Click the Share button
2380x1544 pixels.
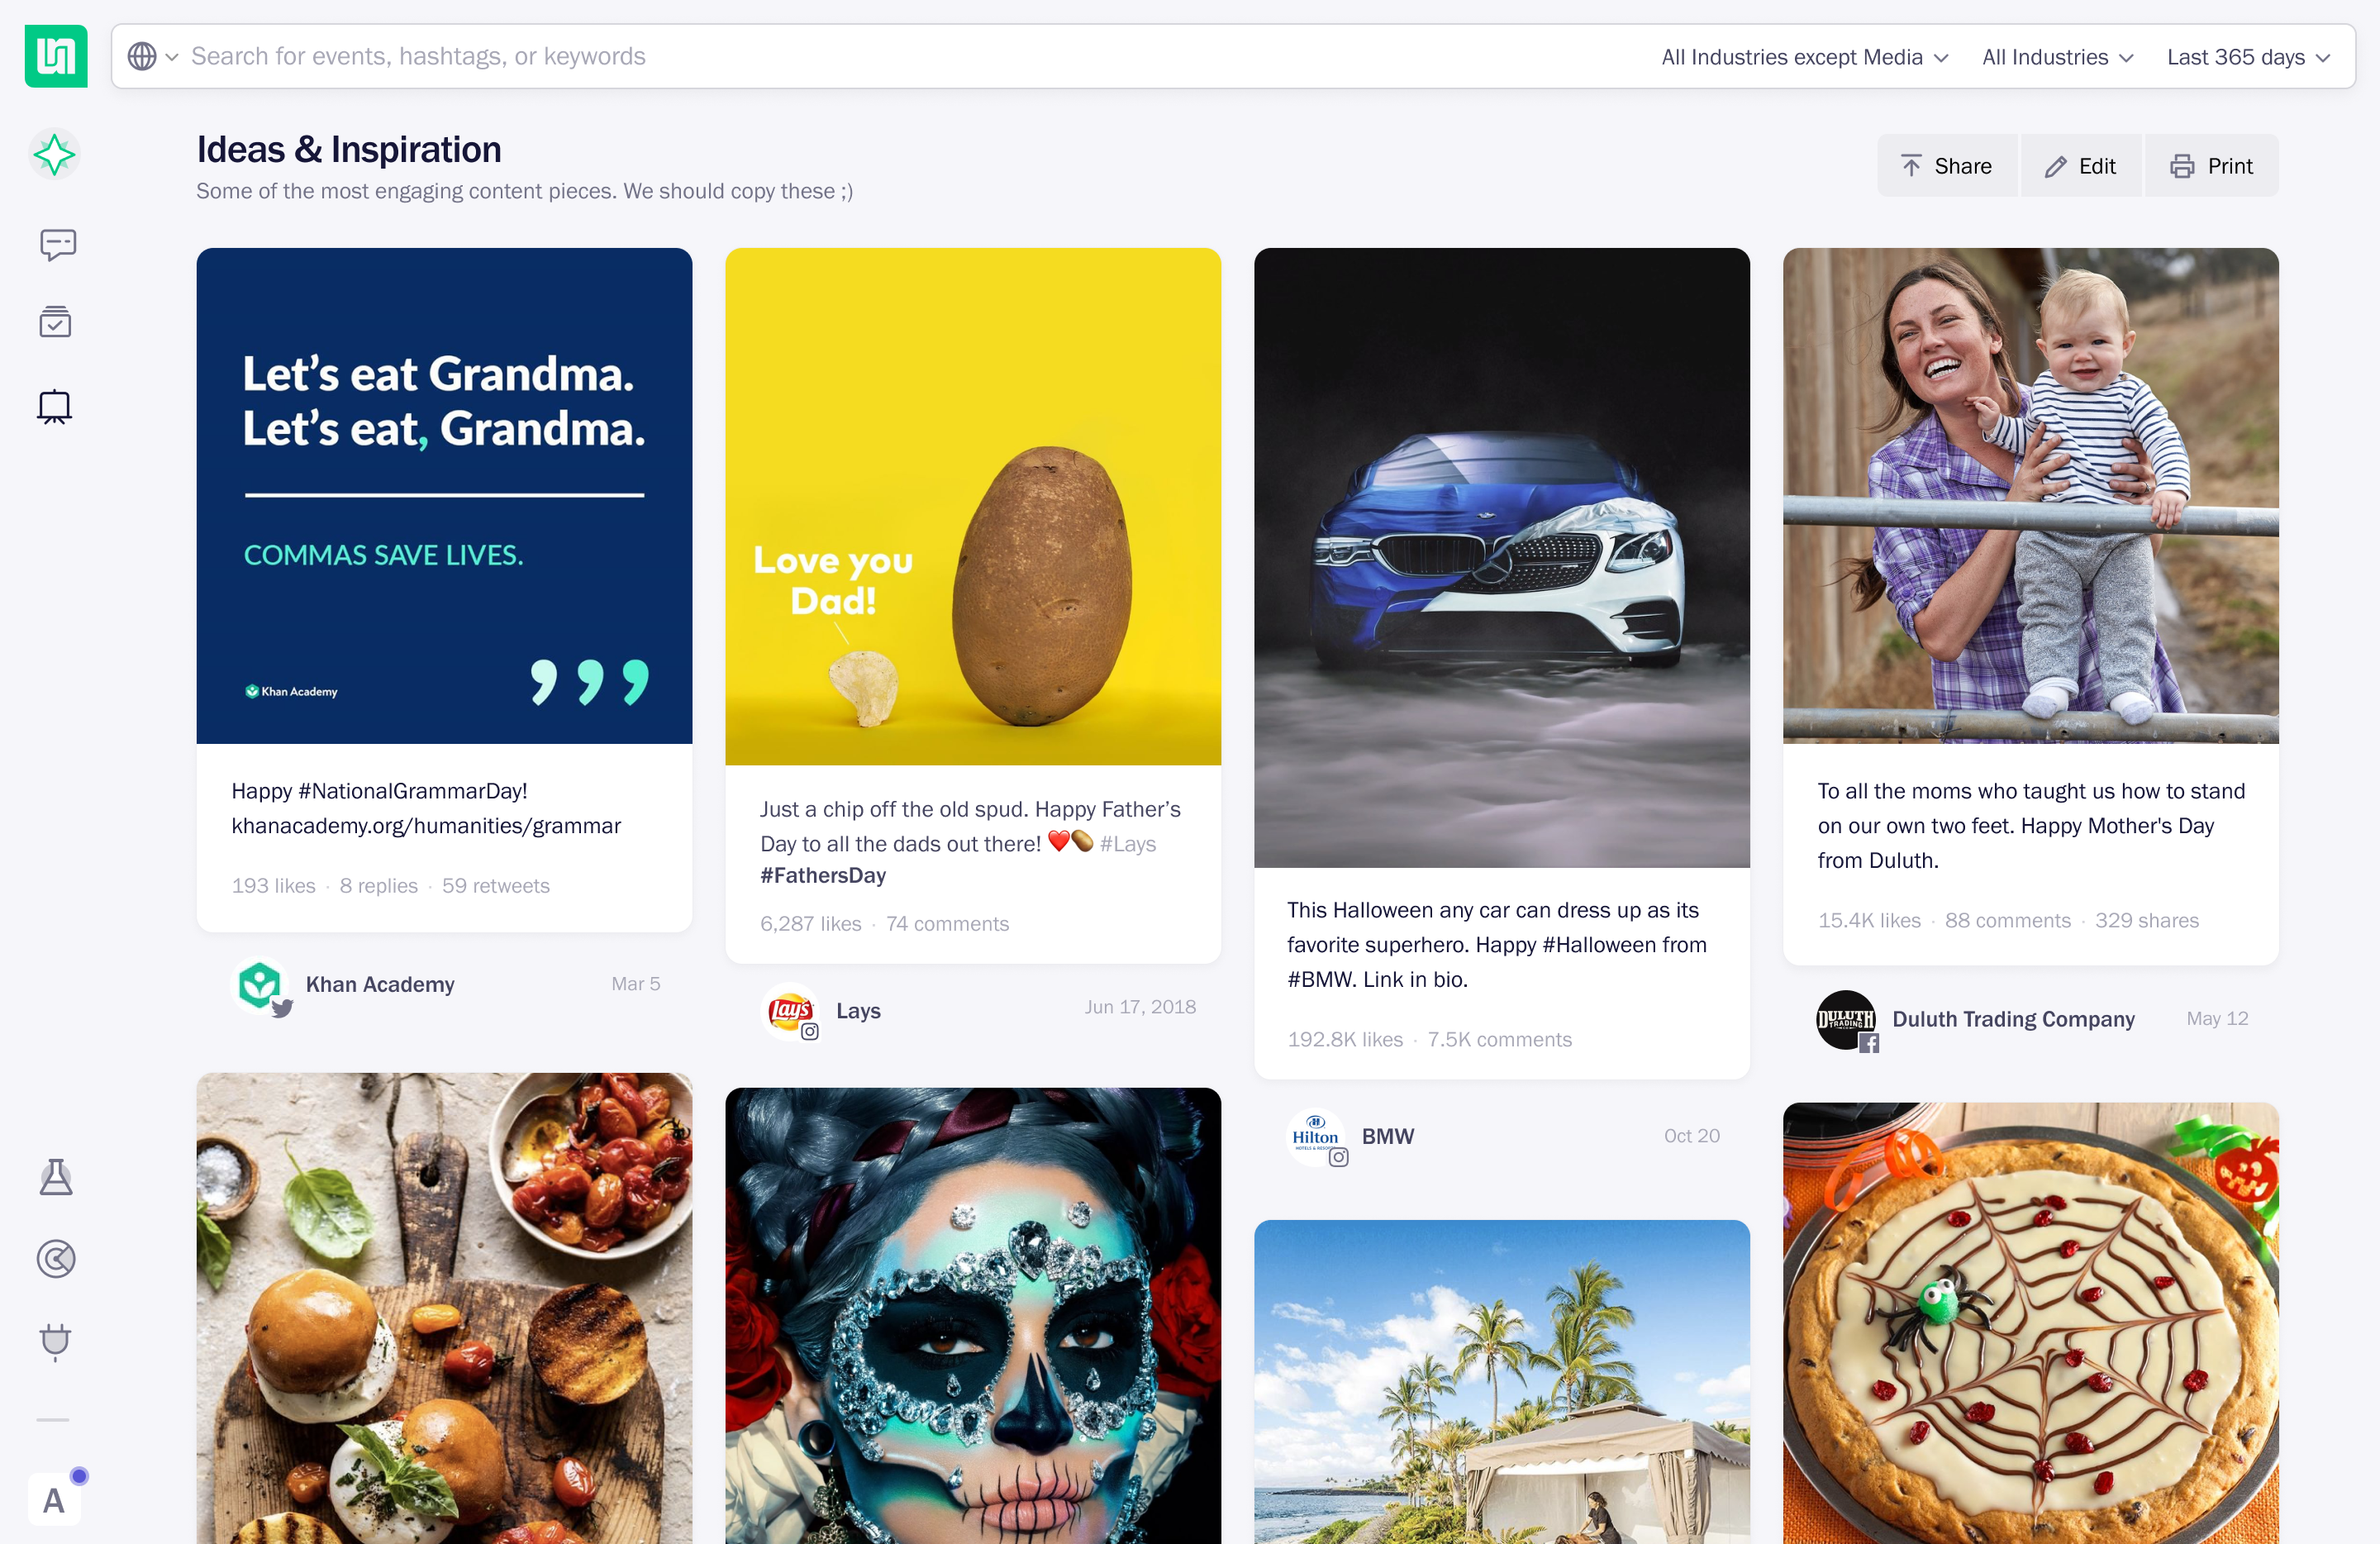point(1946,166)
